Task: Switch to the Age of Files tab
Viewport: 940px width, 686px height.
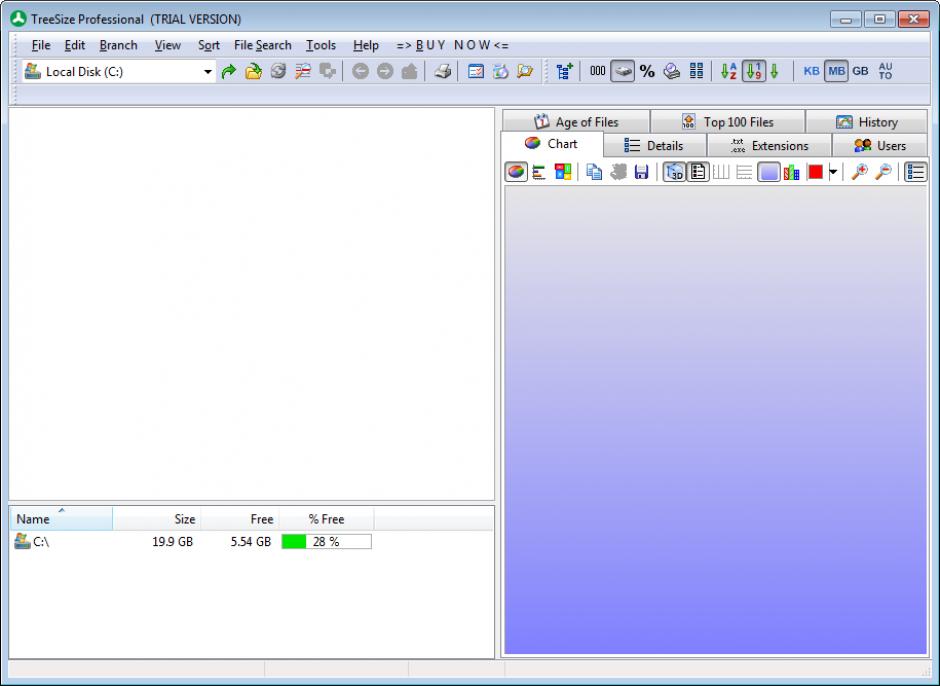Action: pyautogui.click(x=576, y=122)
